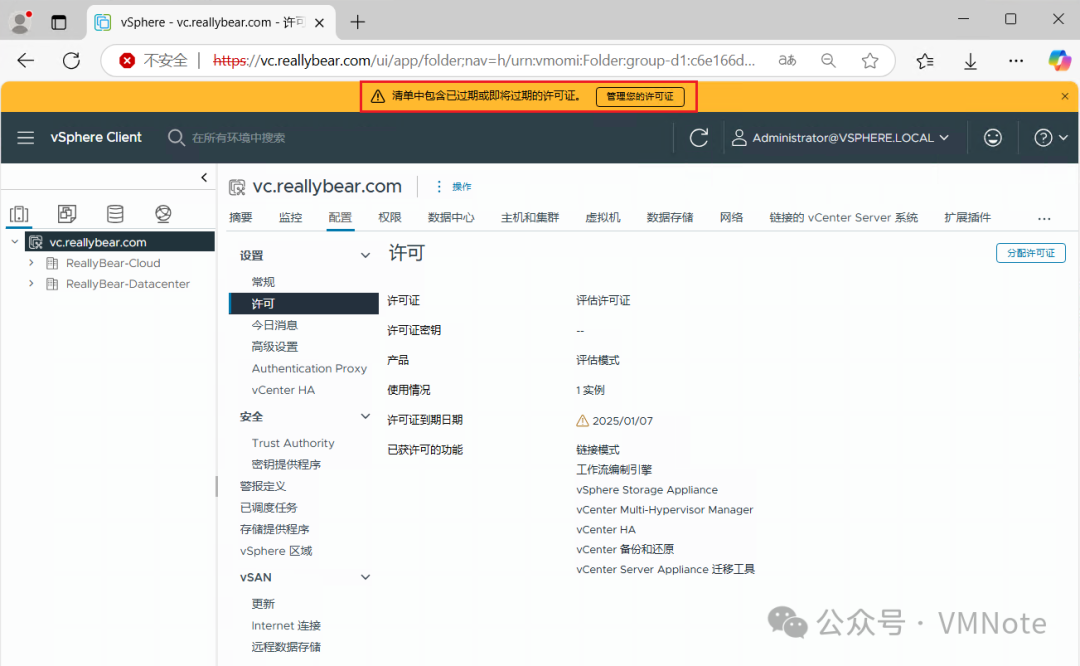The height and width of the screenshot is (666, 1080).
Task: Select the Storage inventory icon
Action: click(115, 214)
